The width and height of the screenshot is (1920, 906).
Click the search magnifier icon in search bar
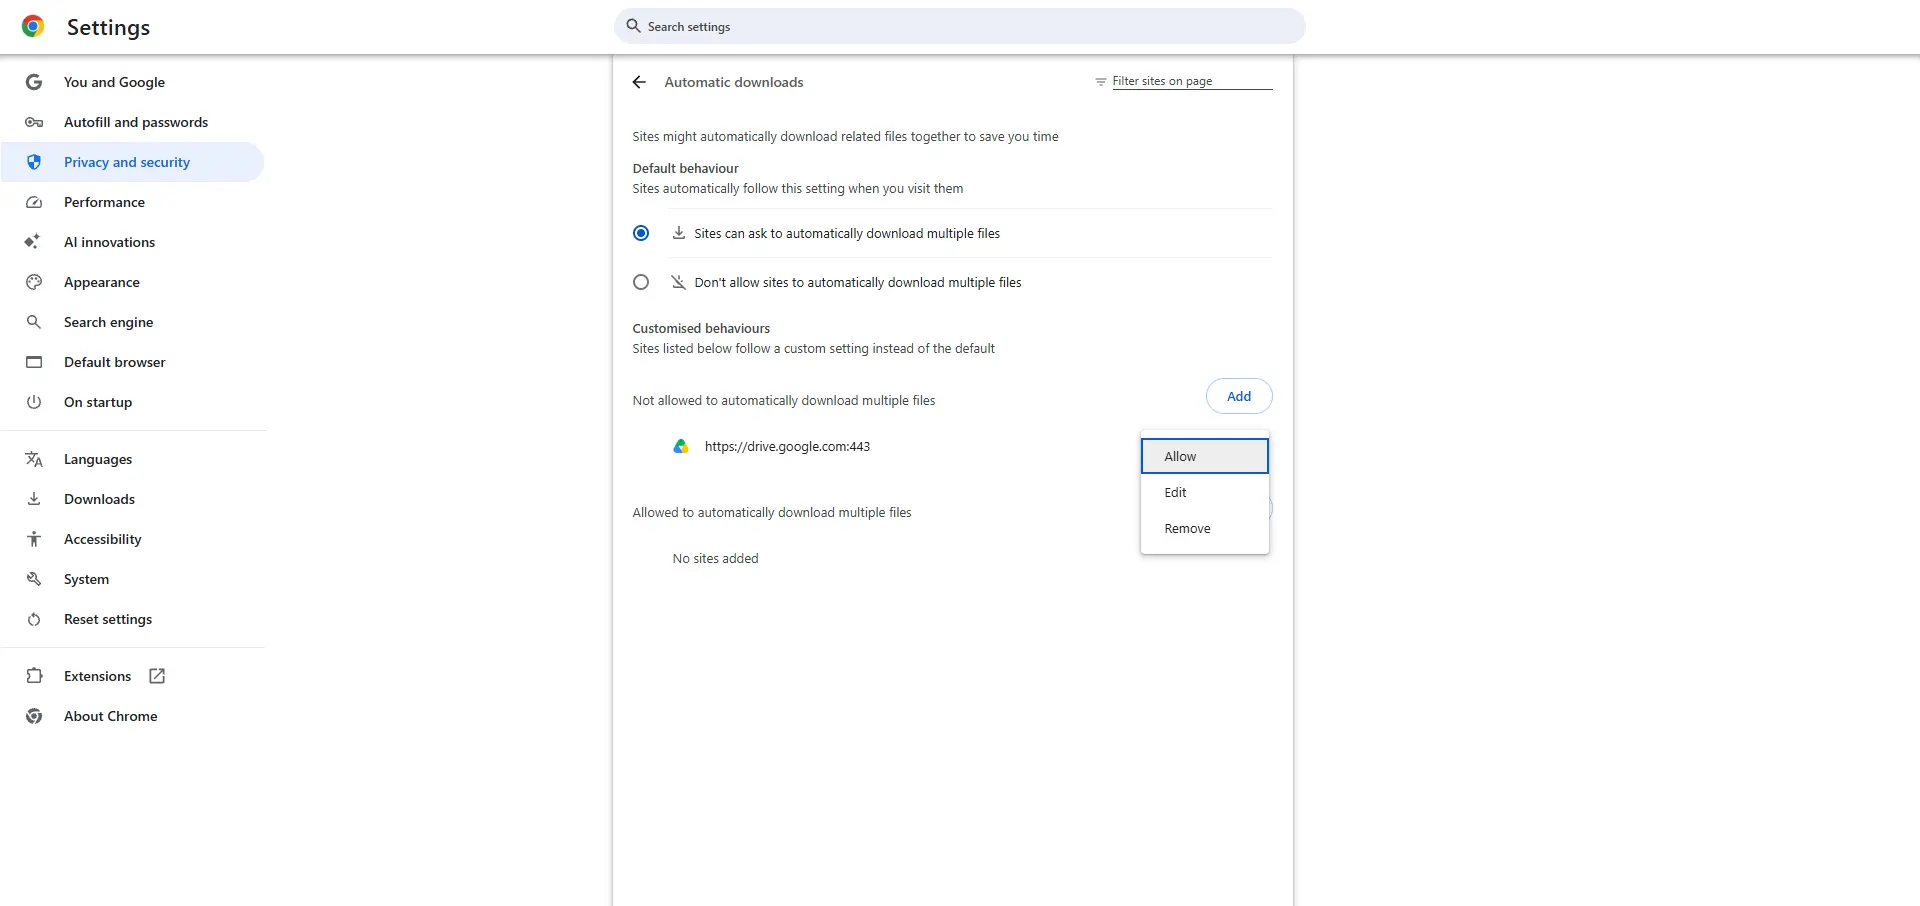click(x=633, y=26)
